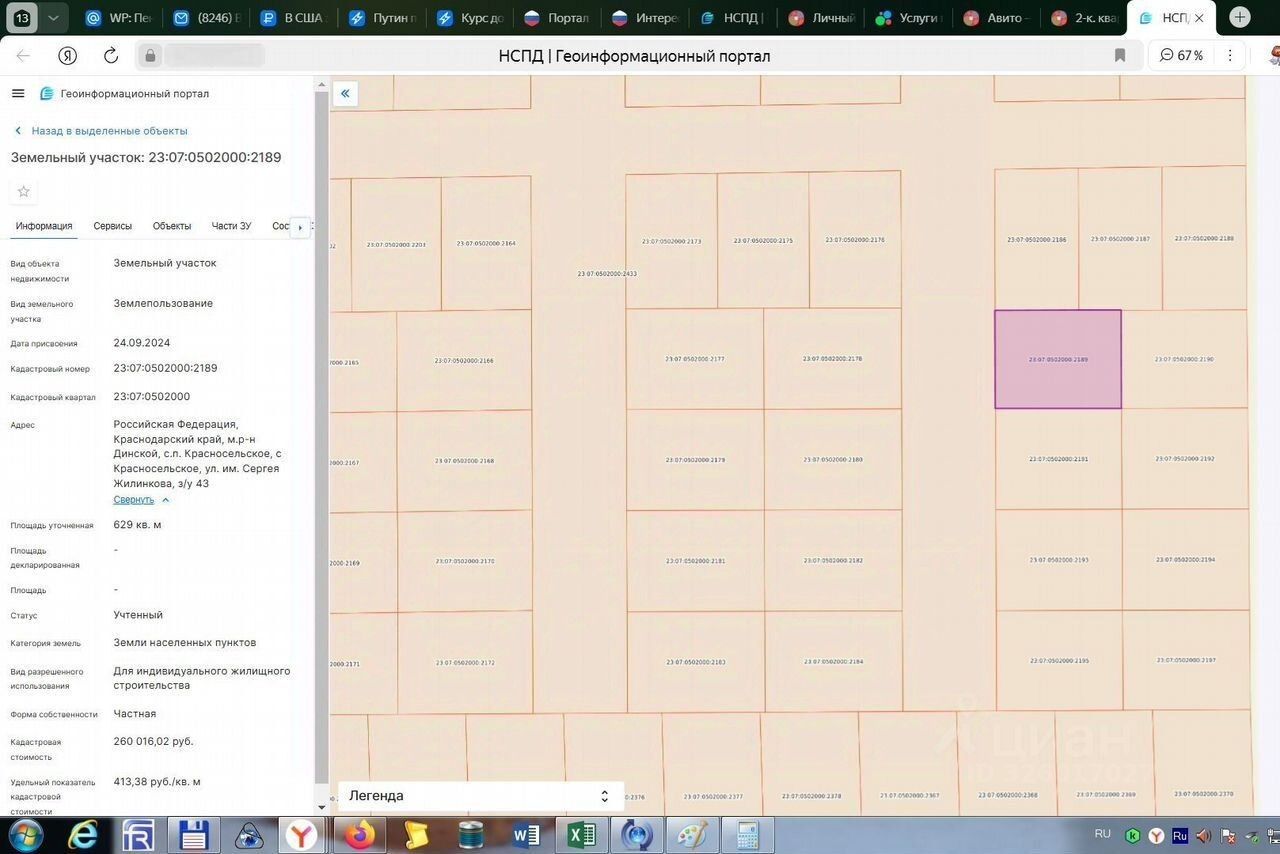
Task: Switch to the Личный browser tab
Action: (x=820, y=18)
